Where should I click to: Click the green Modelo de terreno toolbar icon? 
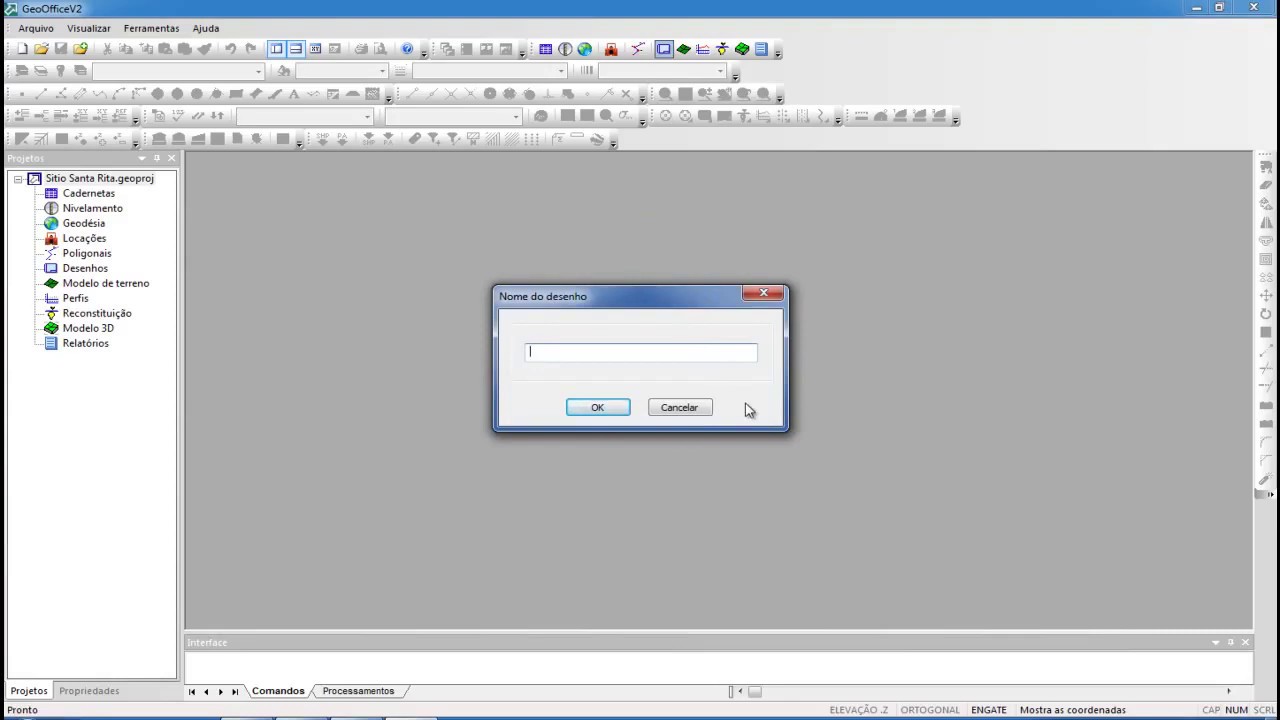tap(684, 49)
